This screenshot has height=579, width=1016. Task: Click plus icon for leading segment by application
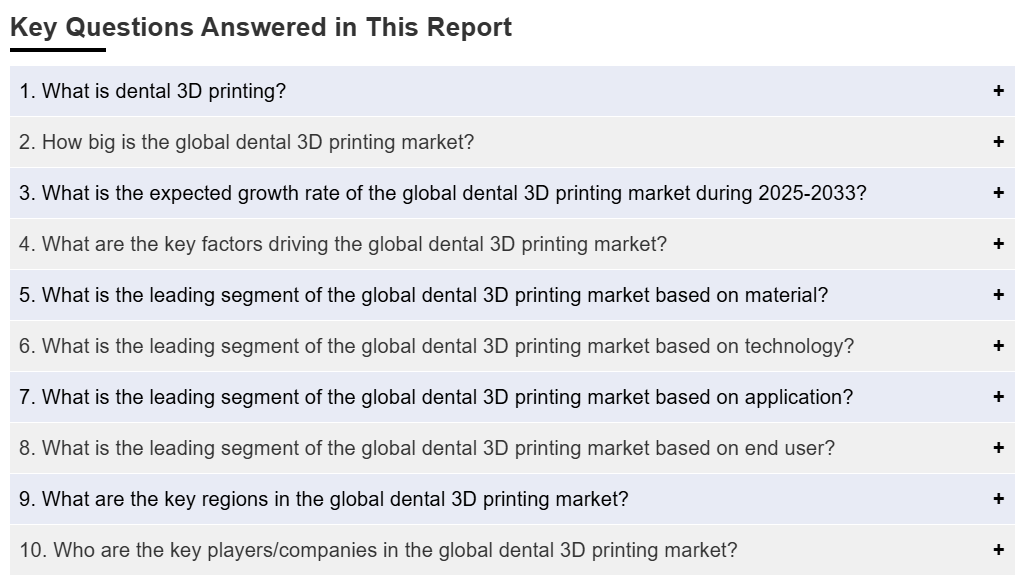[x=998, y=397]
